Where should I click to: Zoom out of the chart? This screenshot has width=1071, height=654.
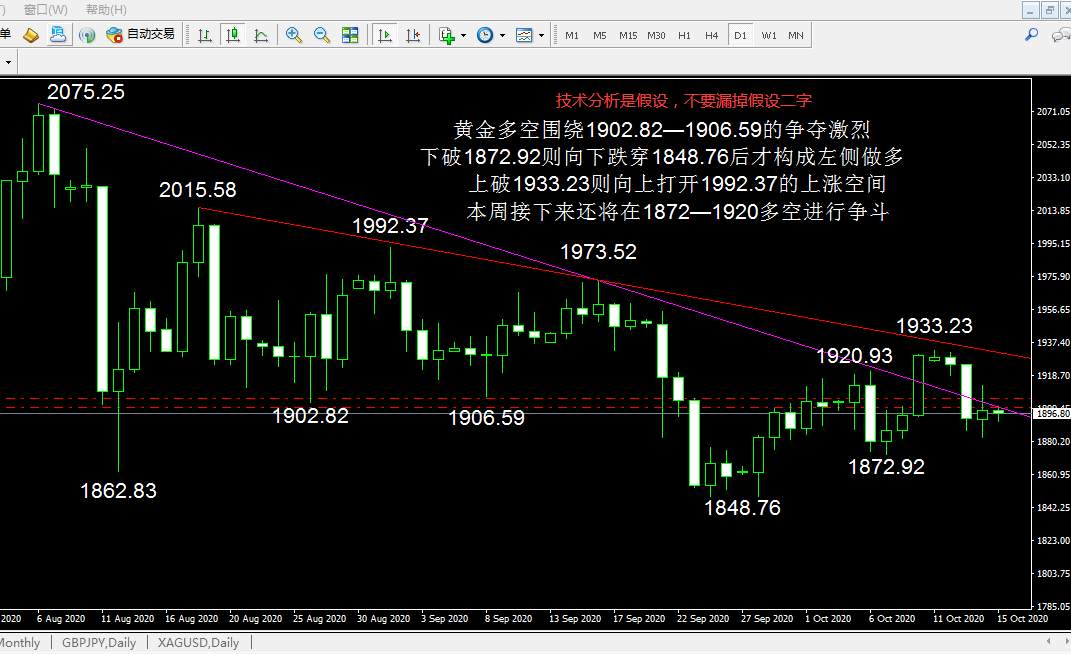[322, 35]
